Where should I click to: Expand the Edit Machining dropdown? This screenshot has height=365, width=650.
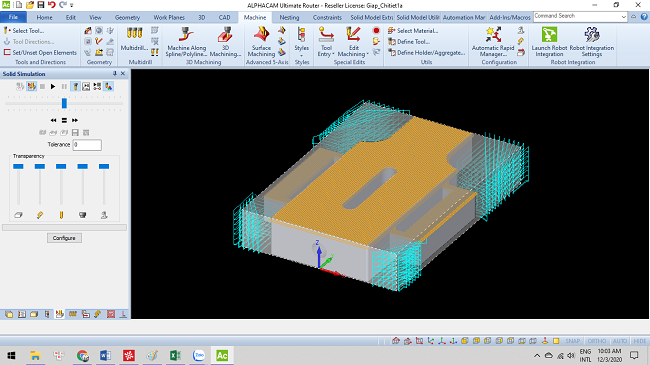click(353, 41)
